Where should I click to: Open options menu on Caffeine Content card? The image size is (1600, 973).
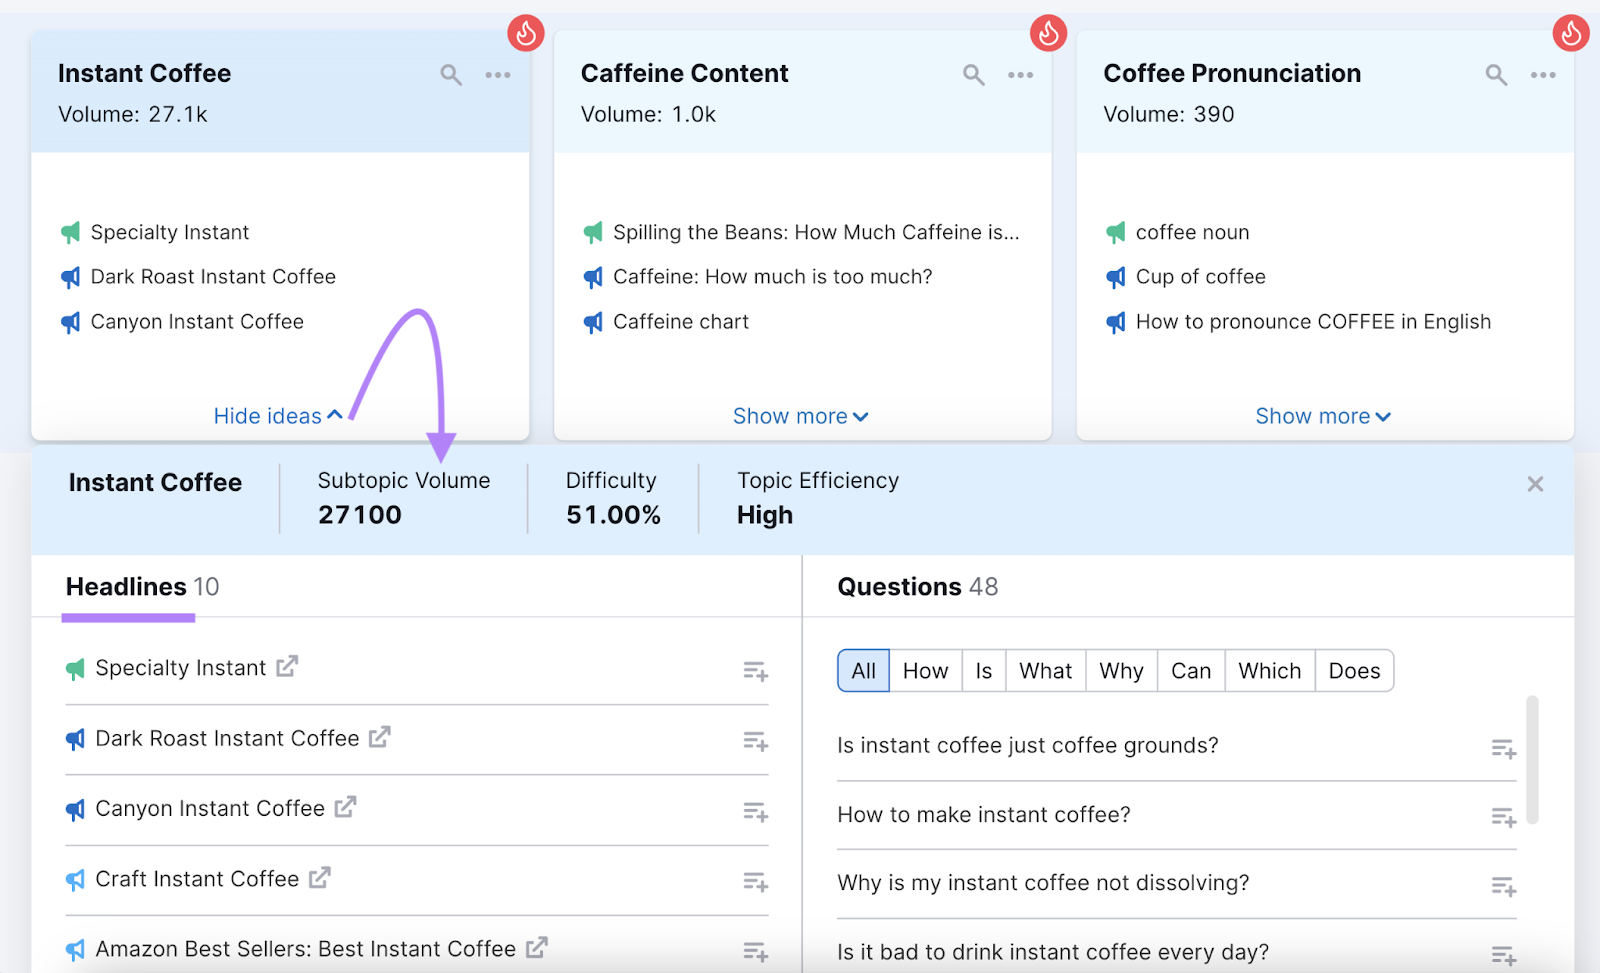tap(1021, 75)
